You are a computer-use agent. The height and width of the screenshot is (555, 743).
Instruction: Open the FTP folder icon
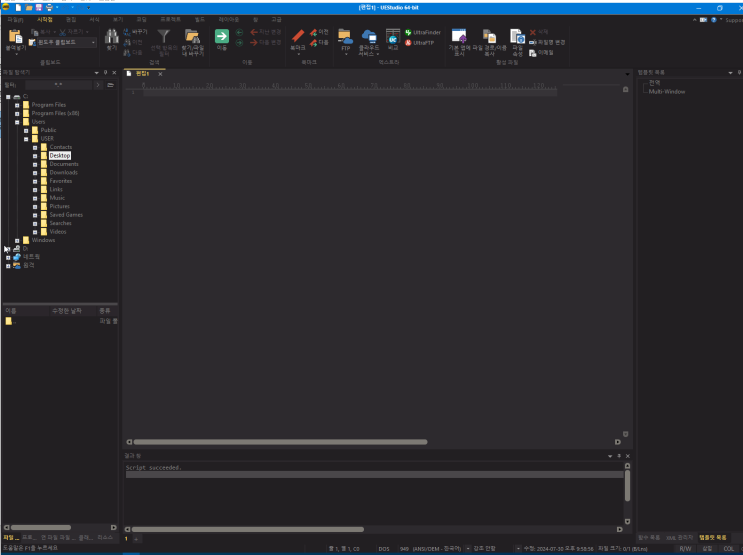[345, 36]
